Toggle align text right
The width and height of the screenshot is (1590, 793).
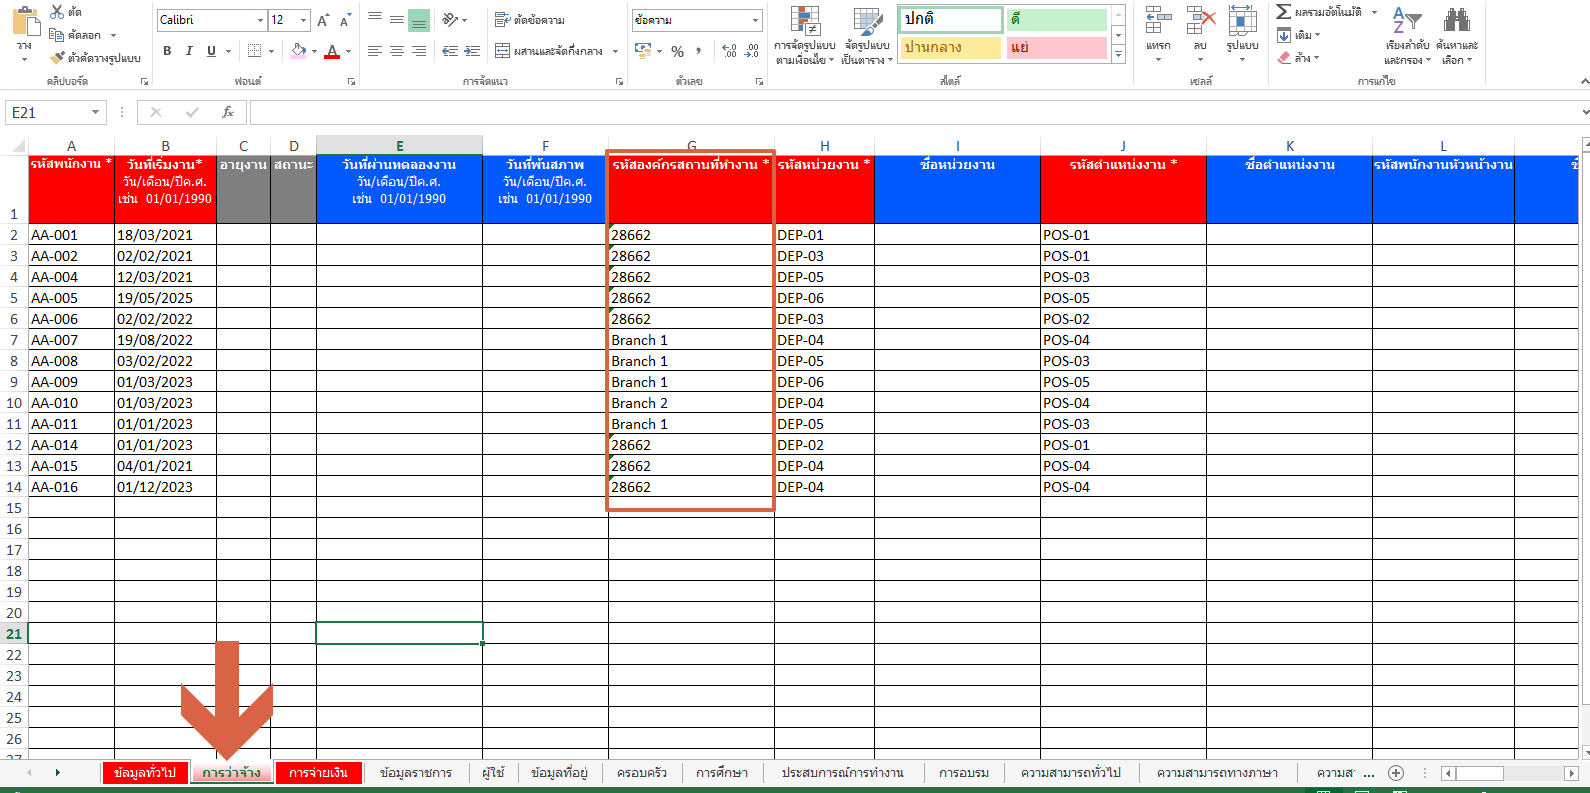[419, 51]
